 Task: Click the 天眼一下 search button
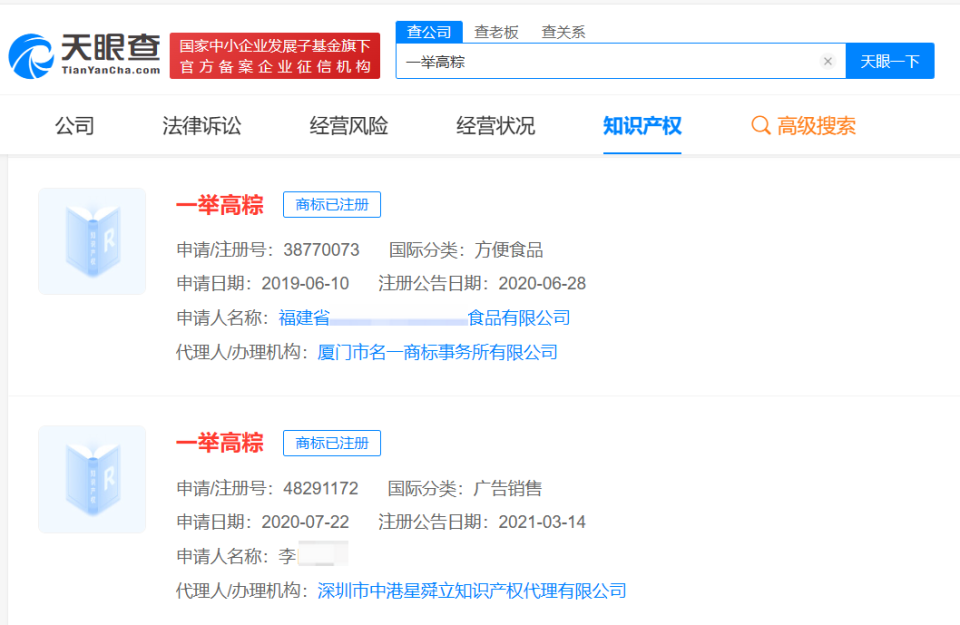[890, 61]
